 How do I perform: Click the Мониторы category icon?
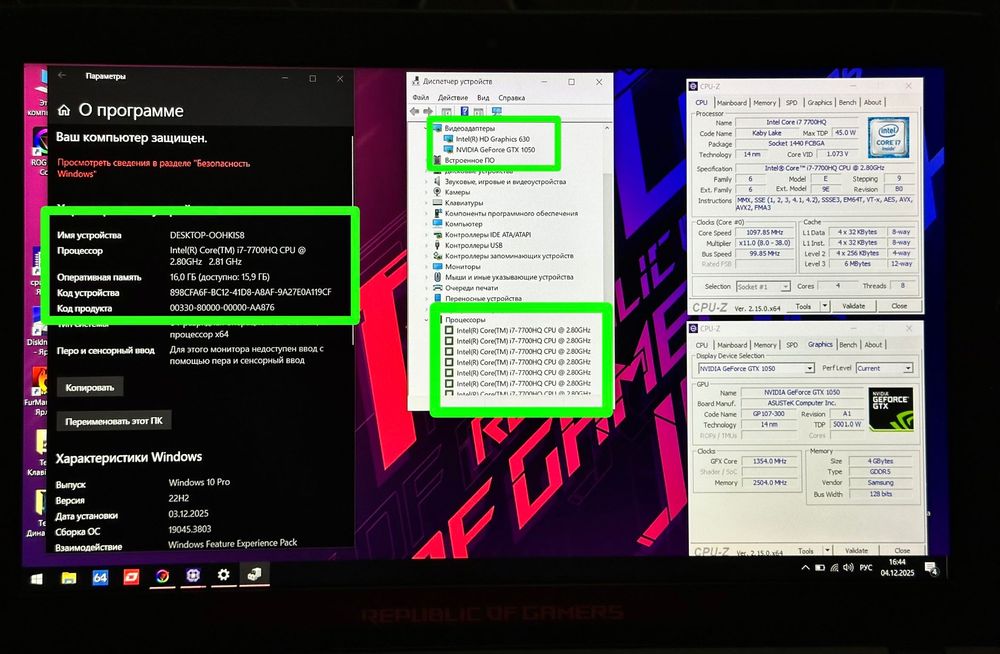(438, 266)
